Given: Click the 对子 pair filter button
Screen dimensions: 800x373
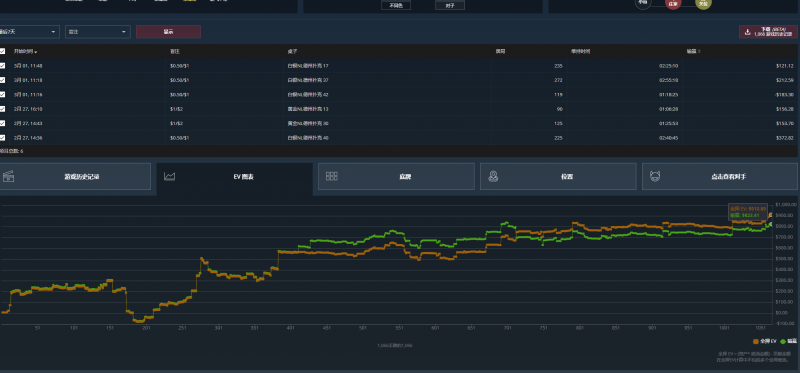Looking at the screenshot, I should pos(450,6).
